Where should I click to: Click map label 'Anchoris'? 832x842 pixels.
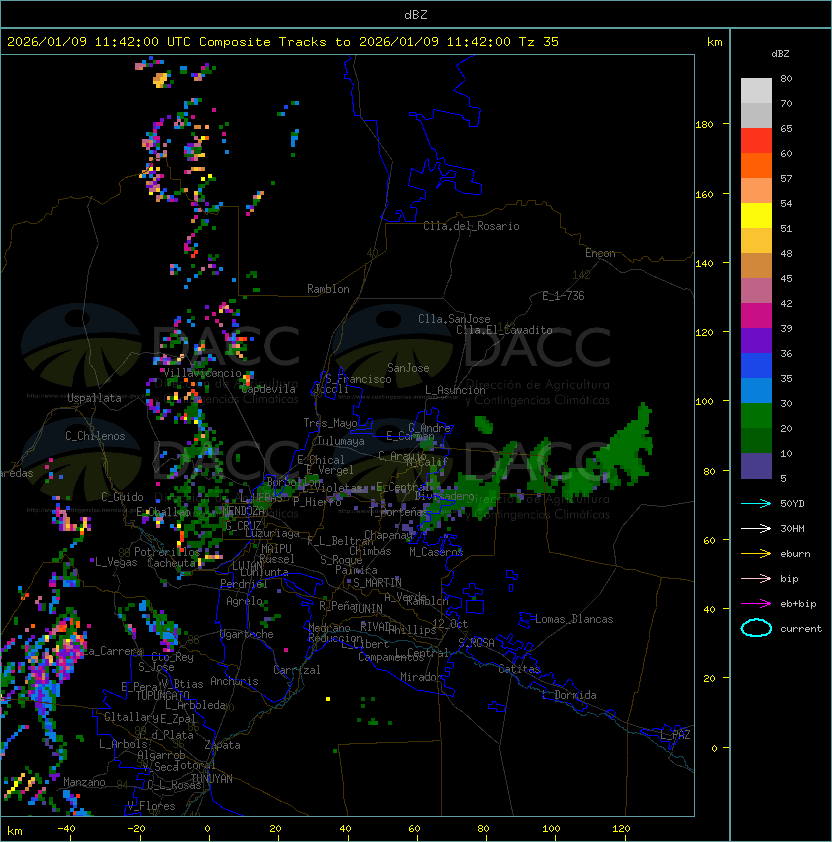click(234, 681)
